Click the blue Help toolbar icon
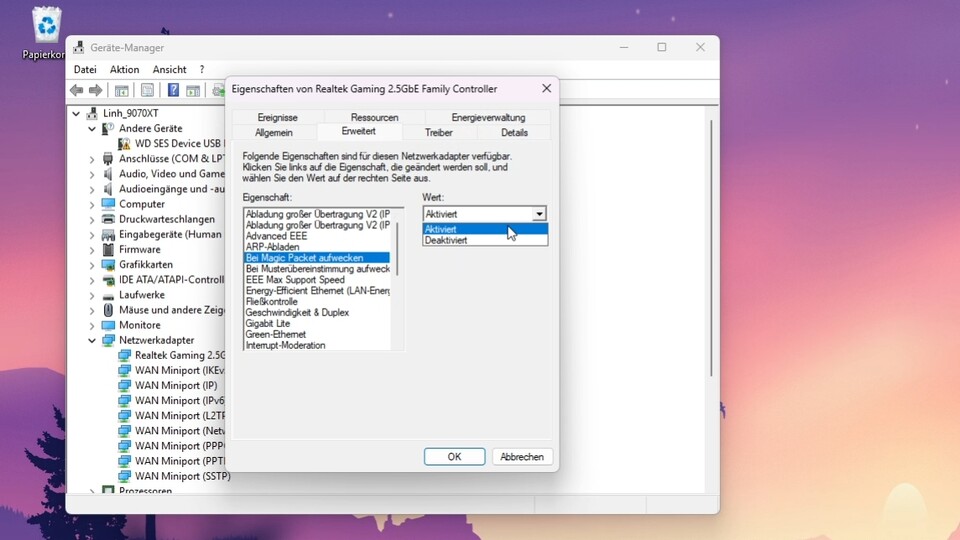Image resolution: width=960 pixels, height=540 pixels. [x=173, y=91]
